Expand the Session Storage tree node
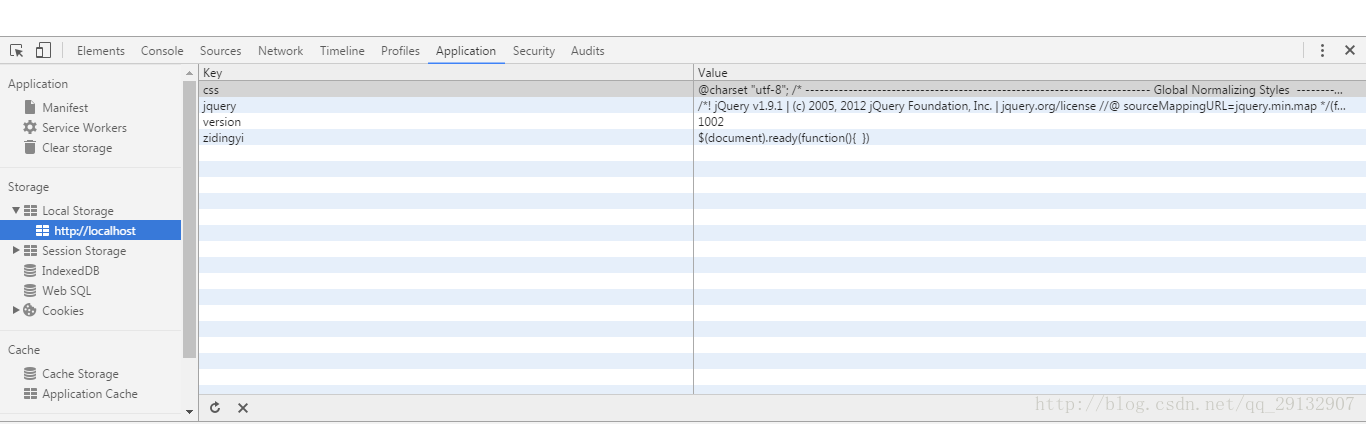Viewport: 1366px width, 424px height. (x=16, y=250)
